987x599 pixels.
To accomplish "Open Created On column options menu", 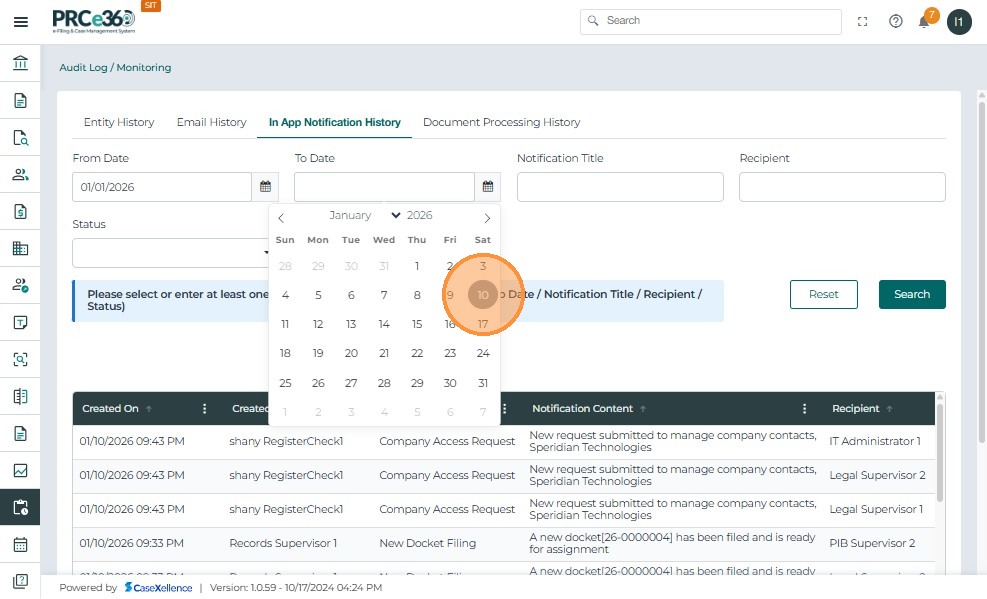I will pos(205,409).
